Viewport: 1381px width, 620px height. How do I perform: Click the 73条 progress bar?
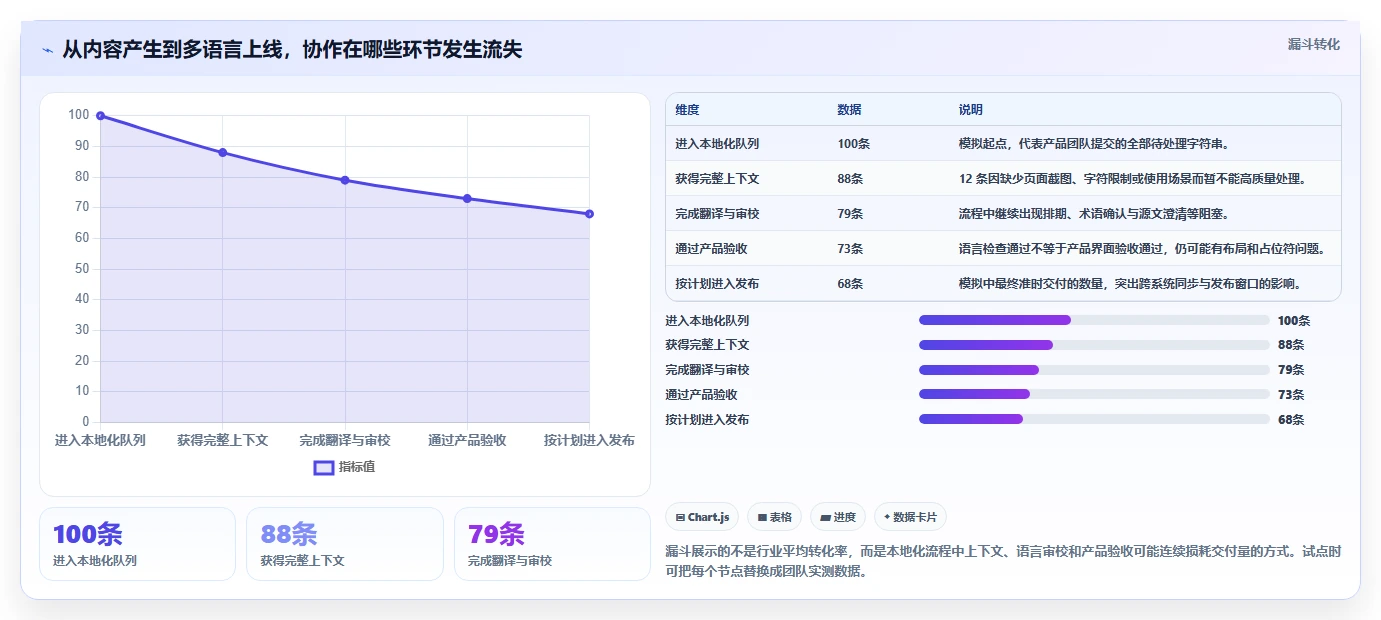pos(1094,394)
